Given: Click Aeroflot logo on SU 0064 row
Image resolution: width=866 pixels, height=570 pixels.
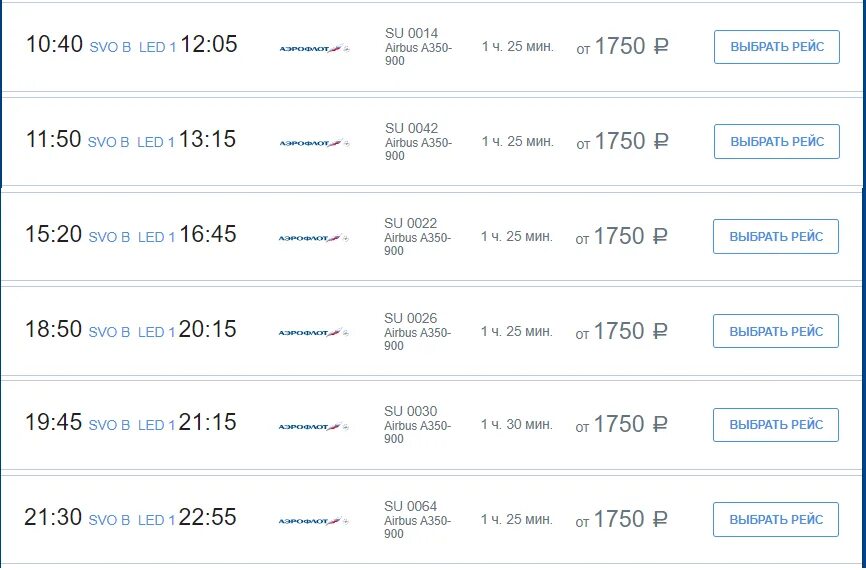Looking at the screenshot, I should click(313, 521).
